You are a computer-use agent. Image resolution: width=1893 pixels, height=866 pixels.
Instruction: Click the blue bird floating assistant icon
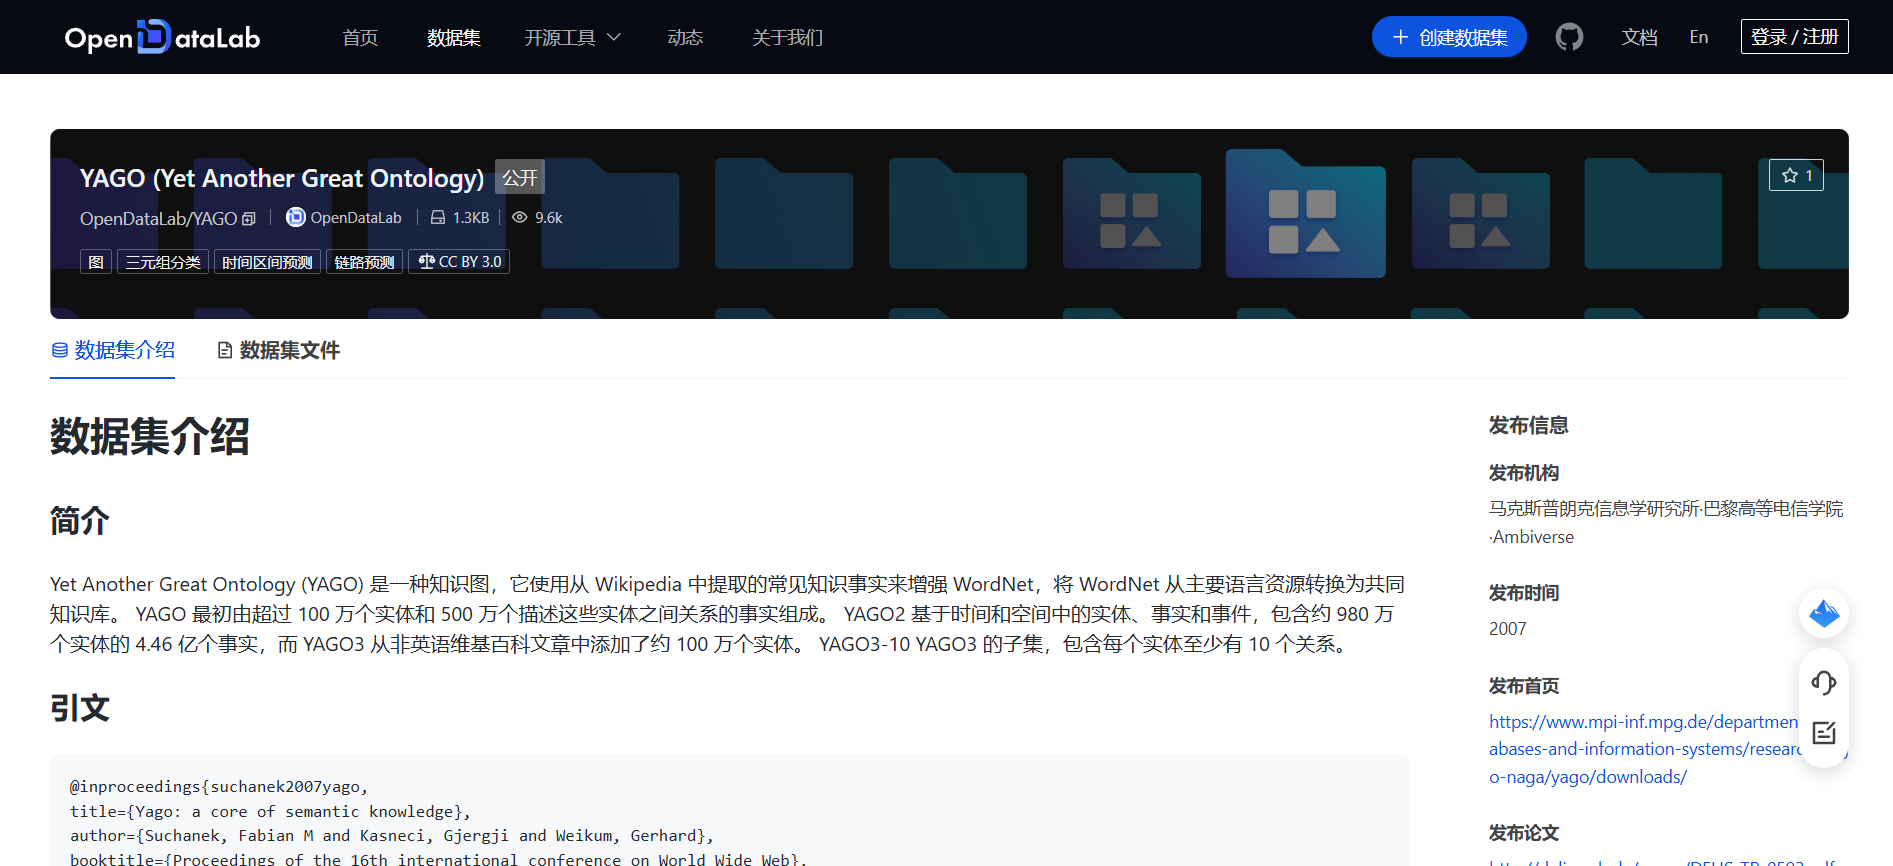tap(1824, 613)
